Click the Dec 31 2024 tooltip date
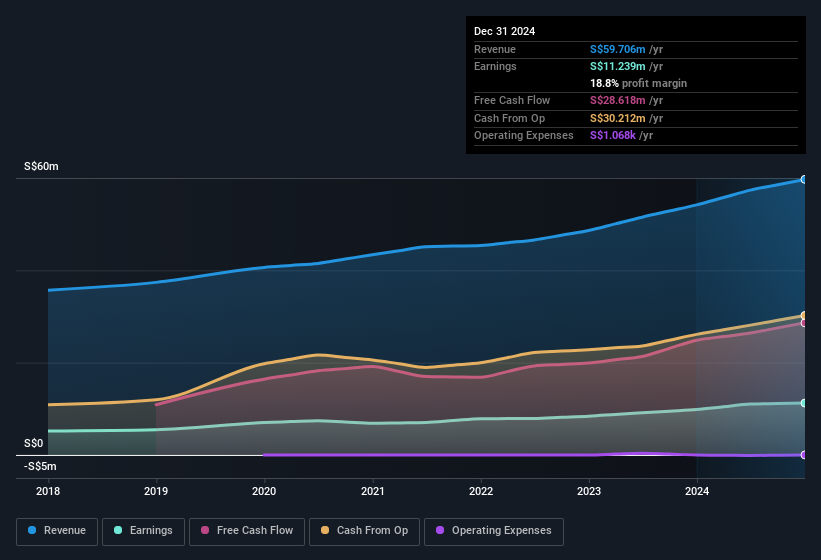Image resolution: width=821 pixels, height=560 pixels. [504, 31]
